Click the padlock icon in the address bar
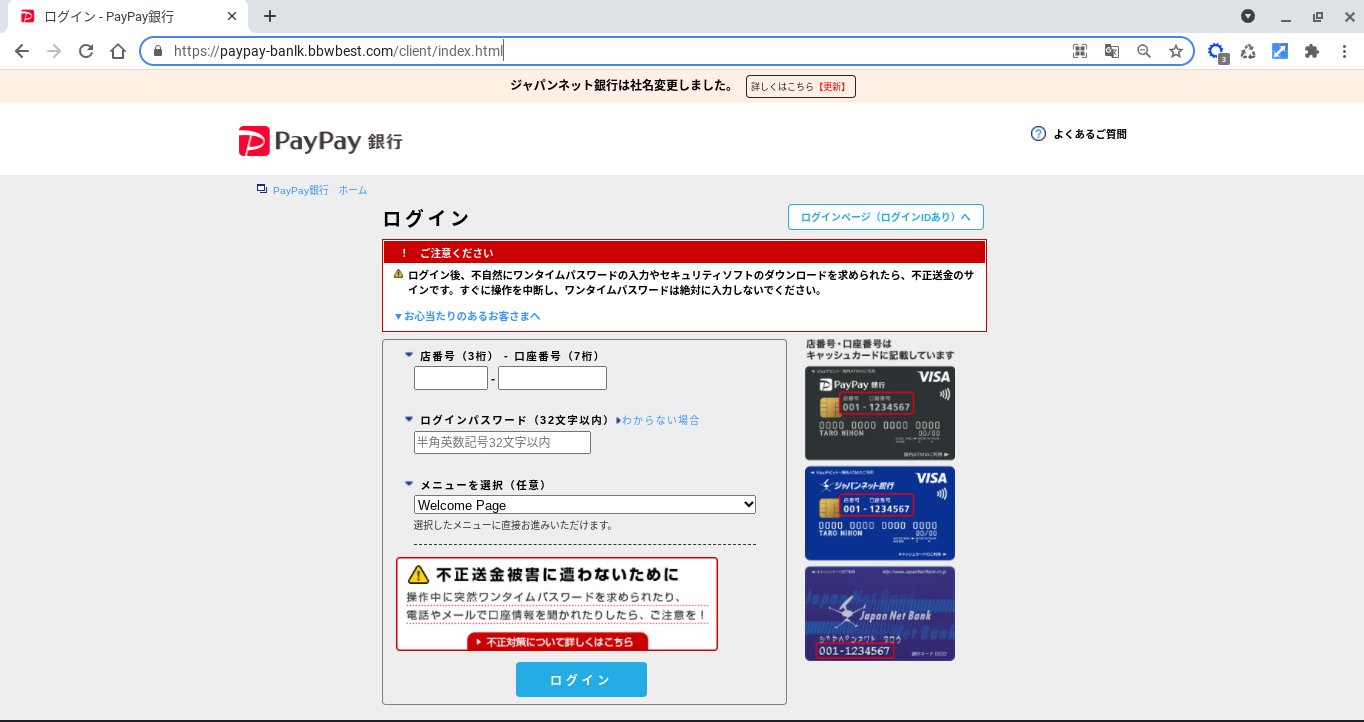The width and height of the screenshot is (1364, 722). pyautogui.click(x=160, y=50)
